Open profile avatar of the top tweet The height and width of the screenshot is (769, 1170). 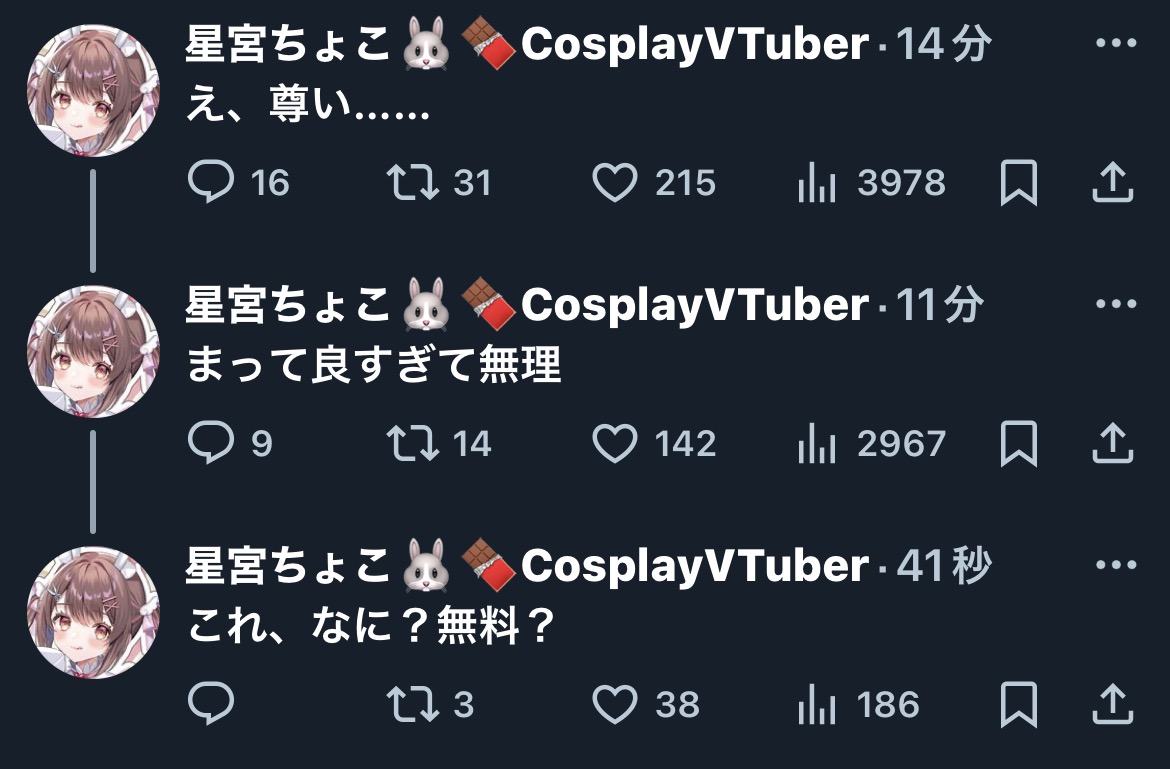point(93,90)
